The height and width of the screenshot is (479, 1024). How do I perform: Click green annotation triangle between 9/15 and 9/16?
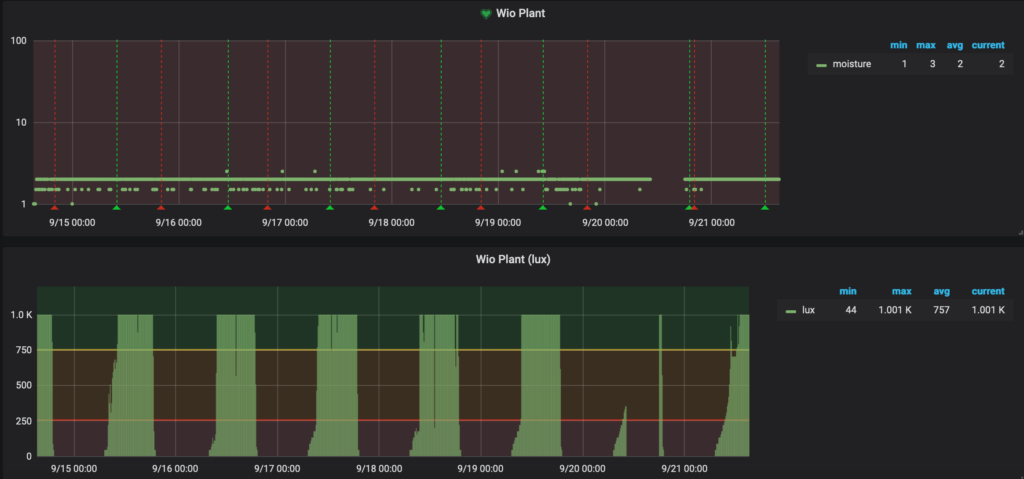click(x=116, y=207)
